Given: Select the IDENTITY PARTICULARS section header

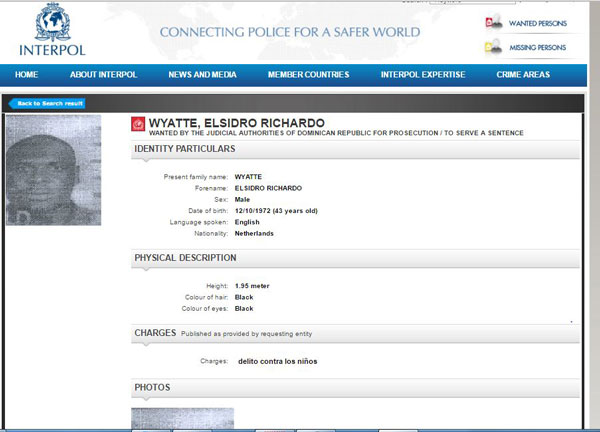Looking at the screenshot, I should coord(355,149).
